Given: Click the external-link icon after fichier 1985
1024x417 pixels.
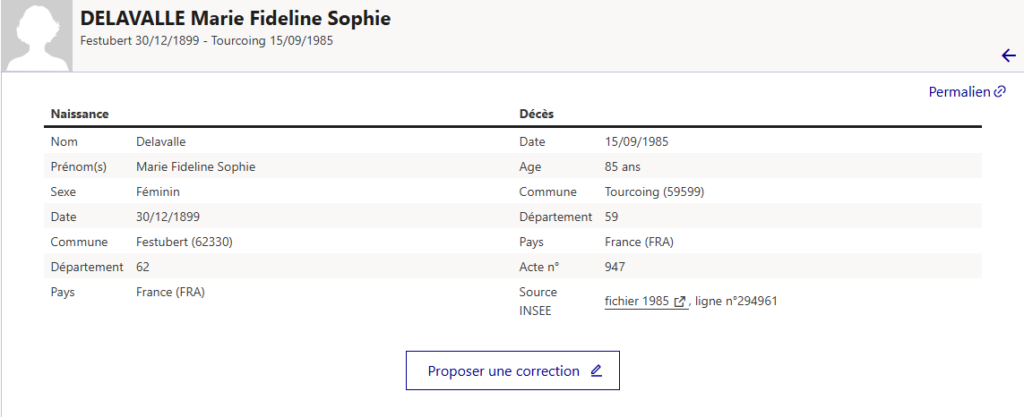Looking at the screenshot, I should pos(680,301).
